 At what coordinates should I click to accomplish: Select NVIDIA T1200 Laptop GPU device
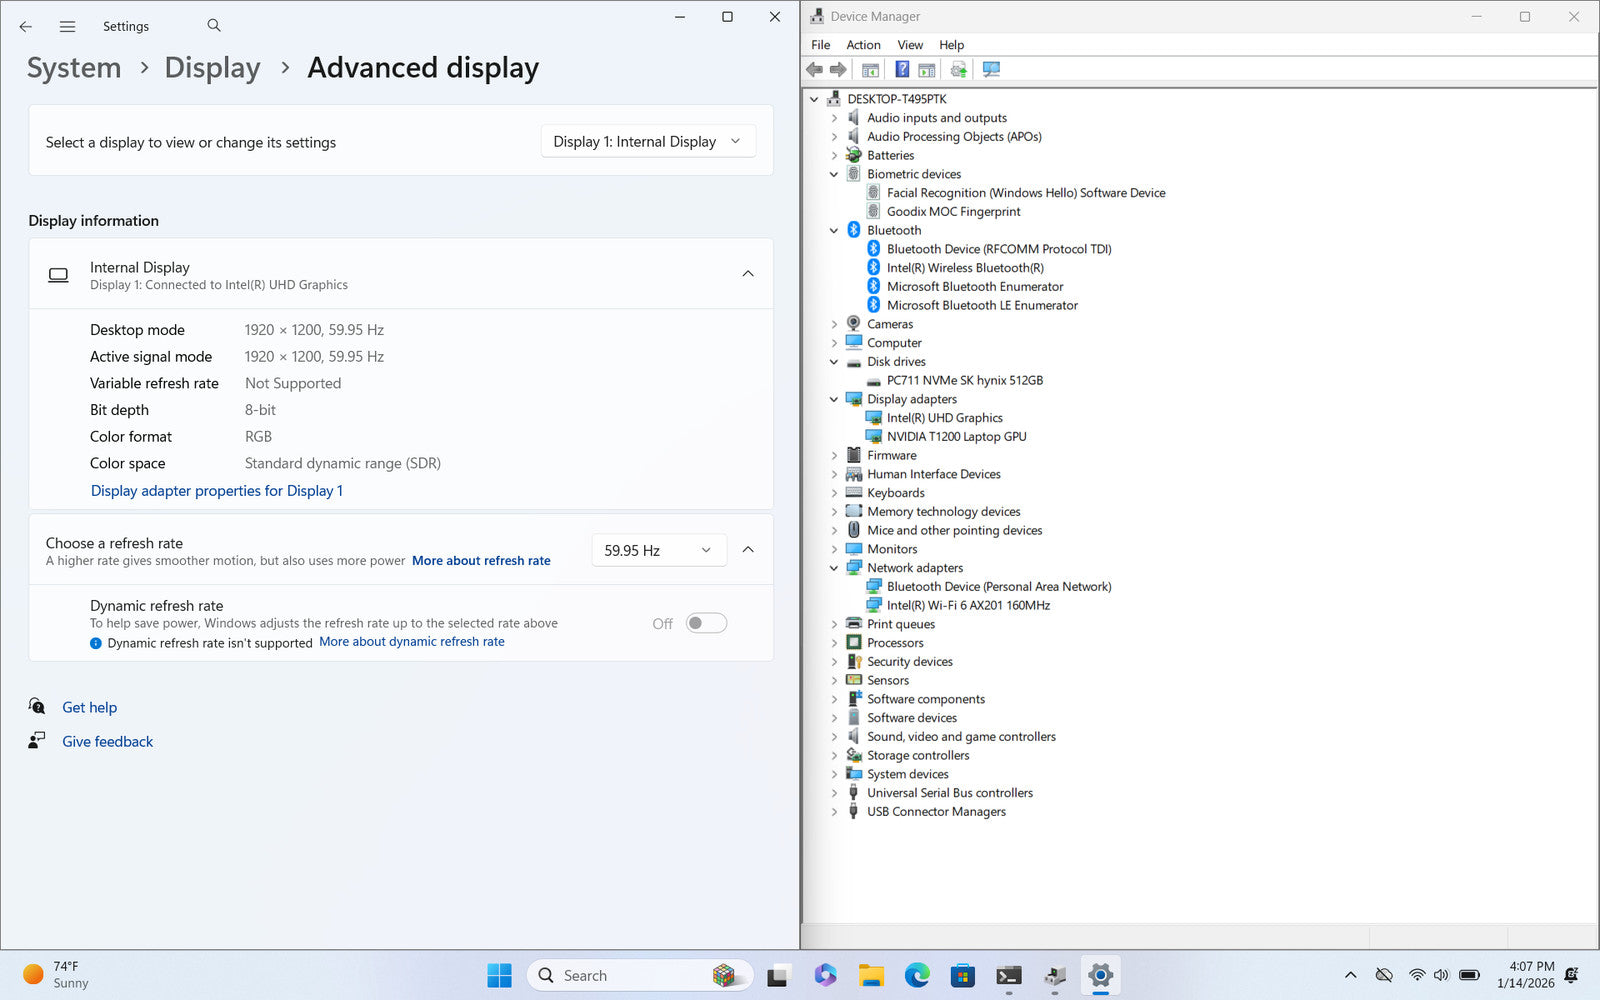tap(956, 437)
